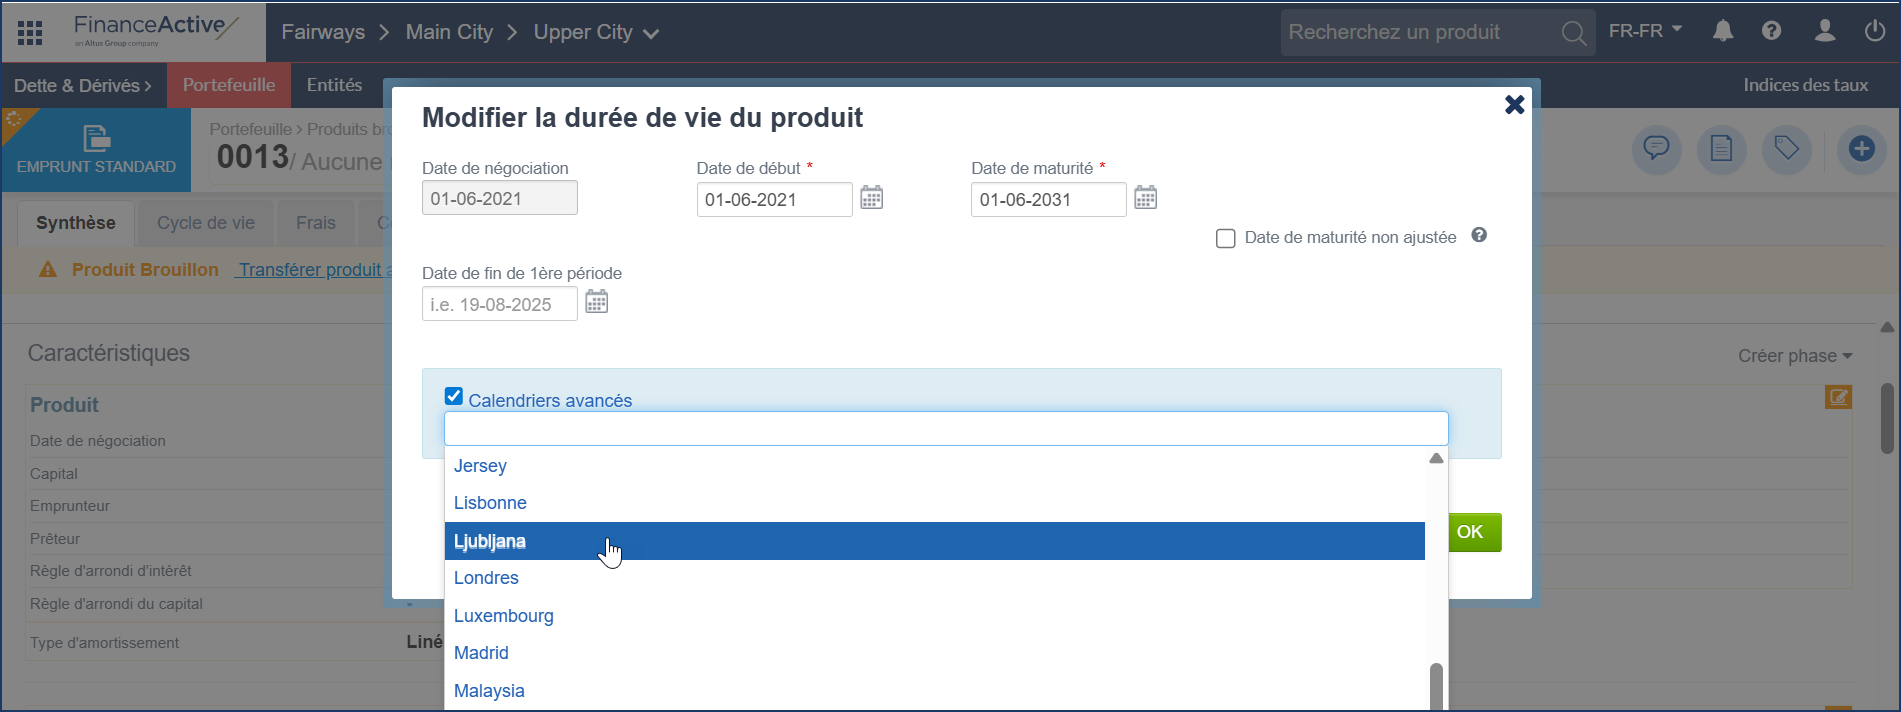
Task: Close the Modifier la durée dialog
Action: click(x=1514, y=105)
